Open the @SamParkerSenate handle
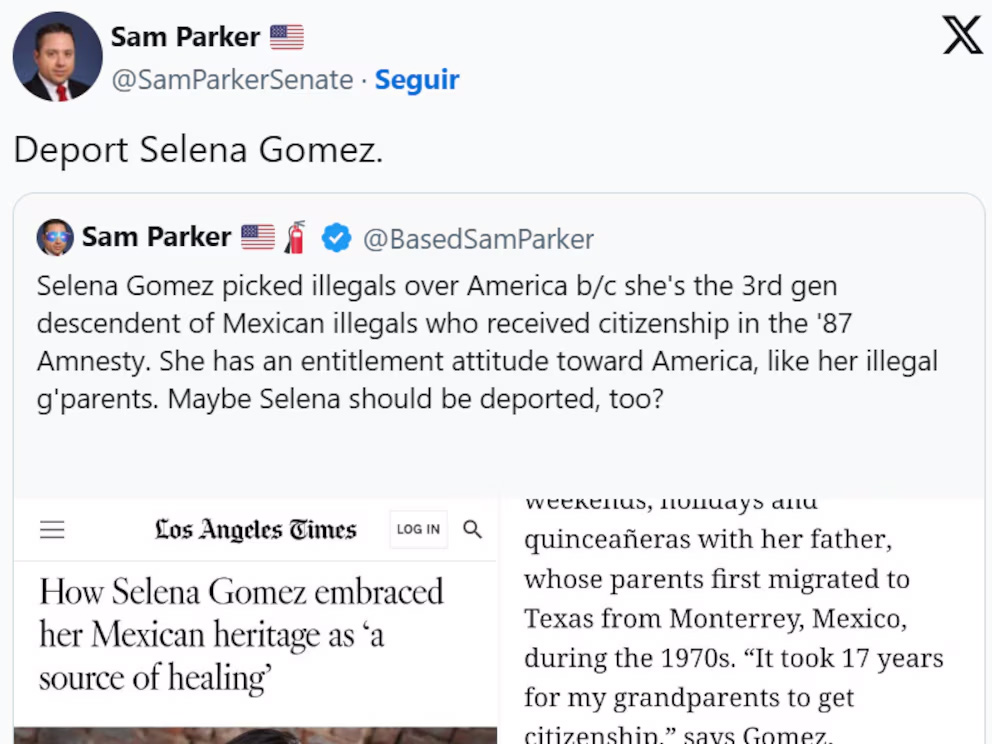 click(x=232, y=80)
